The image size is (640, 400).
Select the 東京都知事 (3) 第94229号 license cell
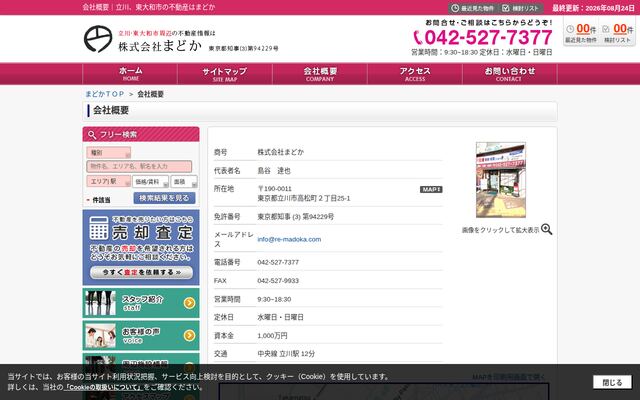[x=296, y=217]
